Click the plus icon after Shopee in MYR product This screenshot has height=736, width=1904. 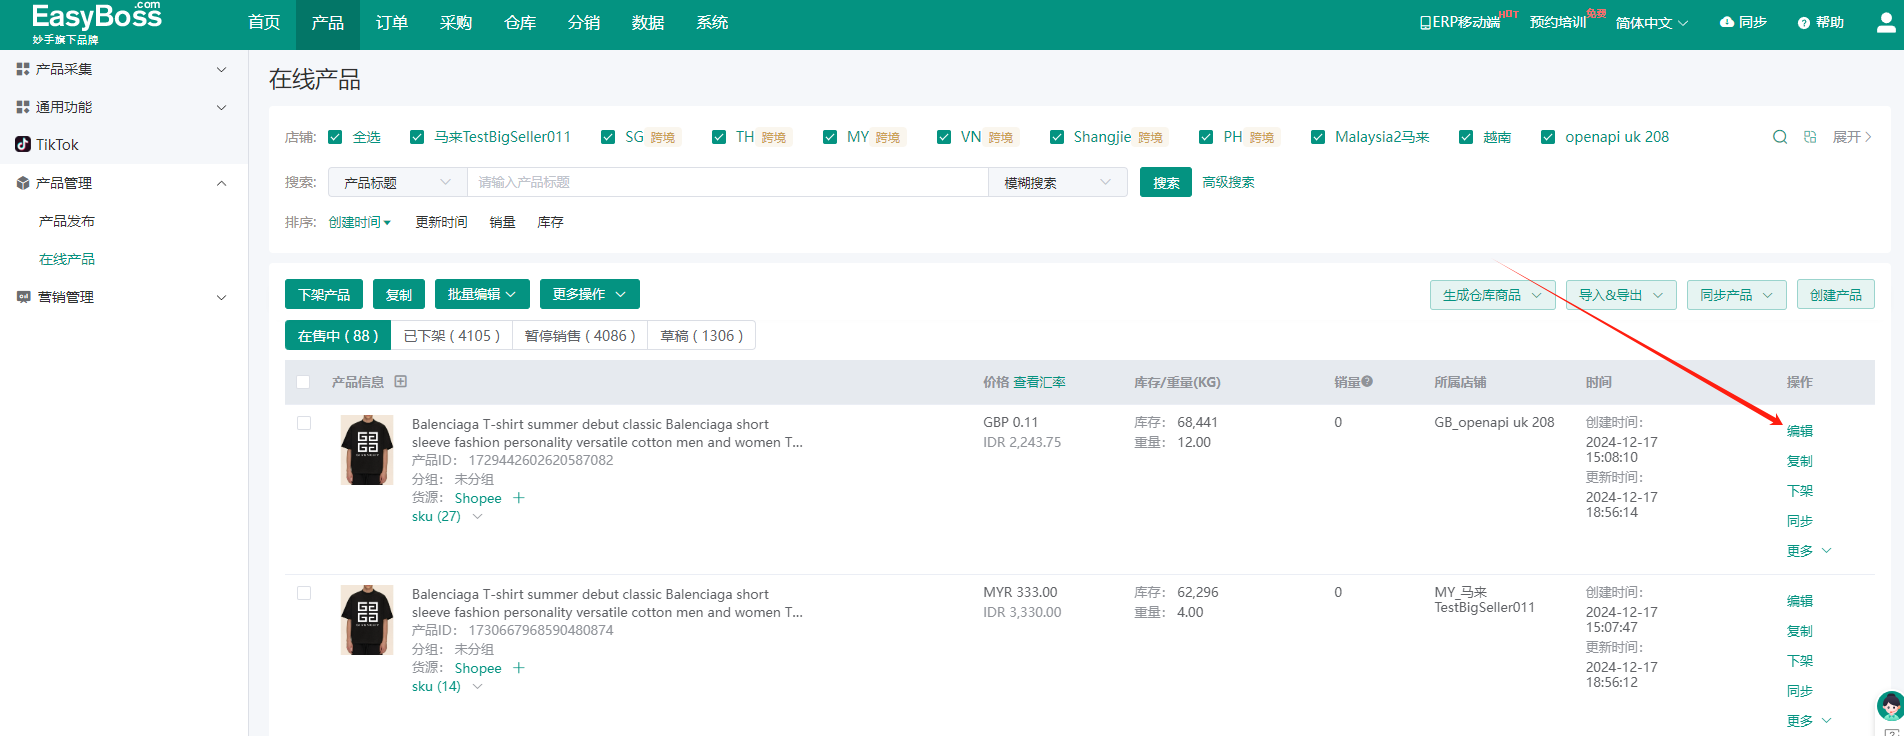pos(518,668)
